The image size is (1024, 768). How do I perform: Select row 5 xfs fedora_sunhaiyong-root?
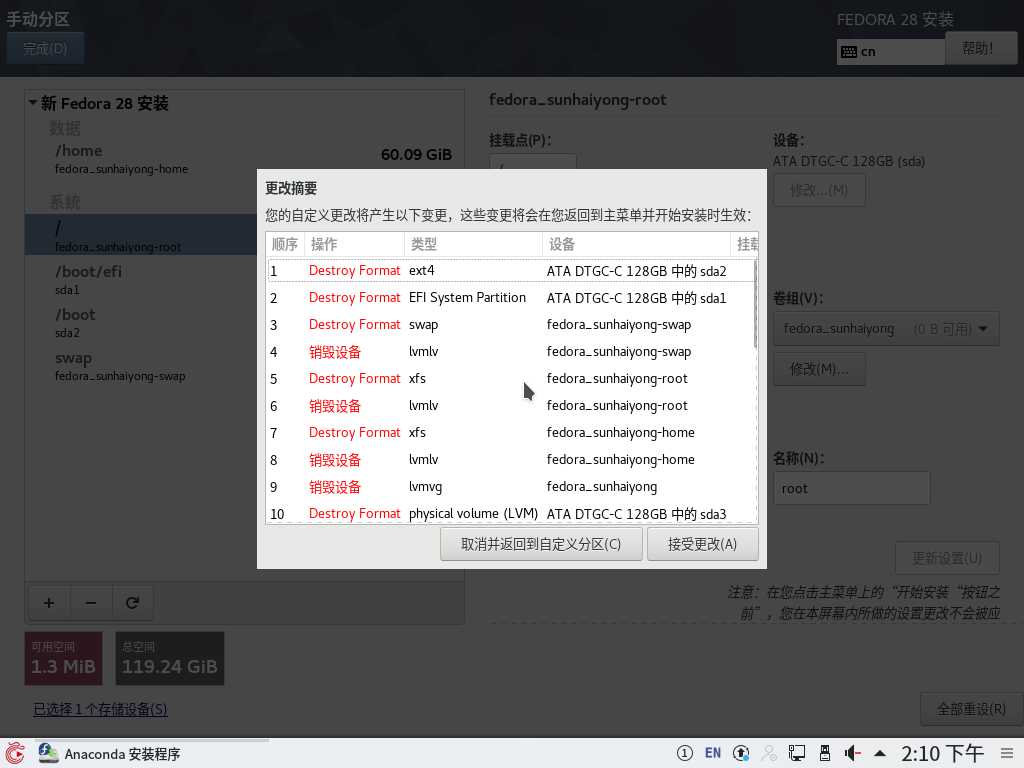tap(511, 379)
